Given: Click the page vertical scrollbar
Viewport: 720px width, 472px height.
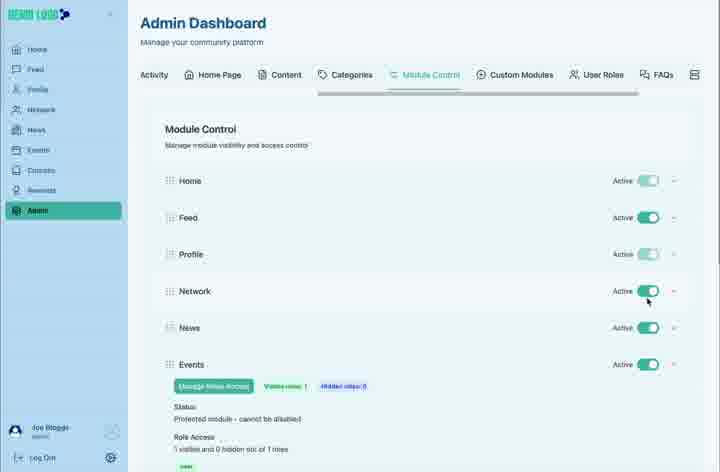Looking at the screenshot, I should (x=718, y=132).
